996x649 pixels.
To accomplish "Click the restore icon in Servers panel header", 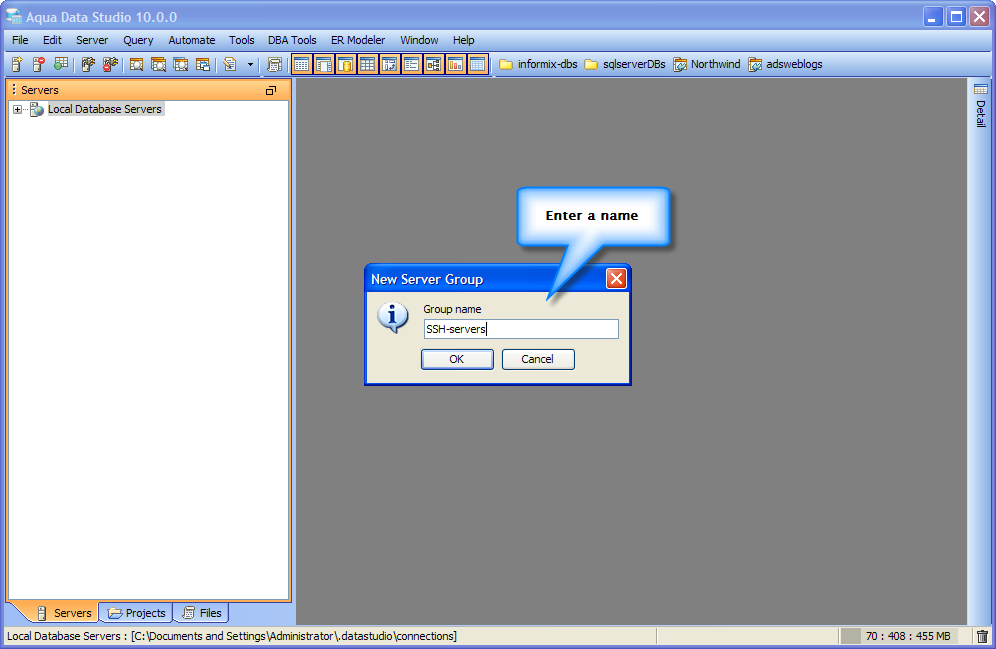I will [271, 91].
